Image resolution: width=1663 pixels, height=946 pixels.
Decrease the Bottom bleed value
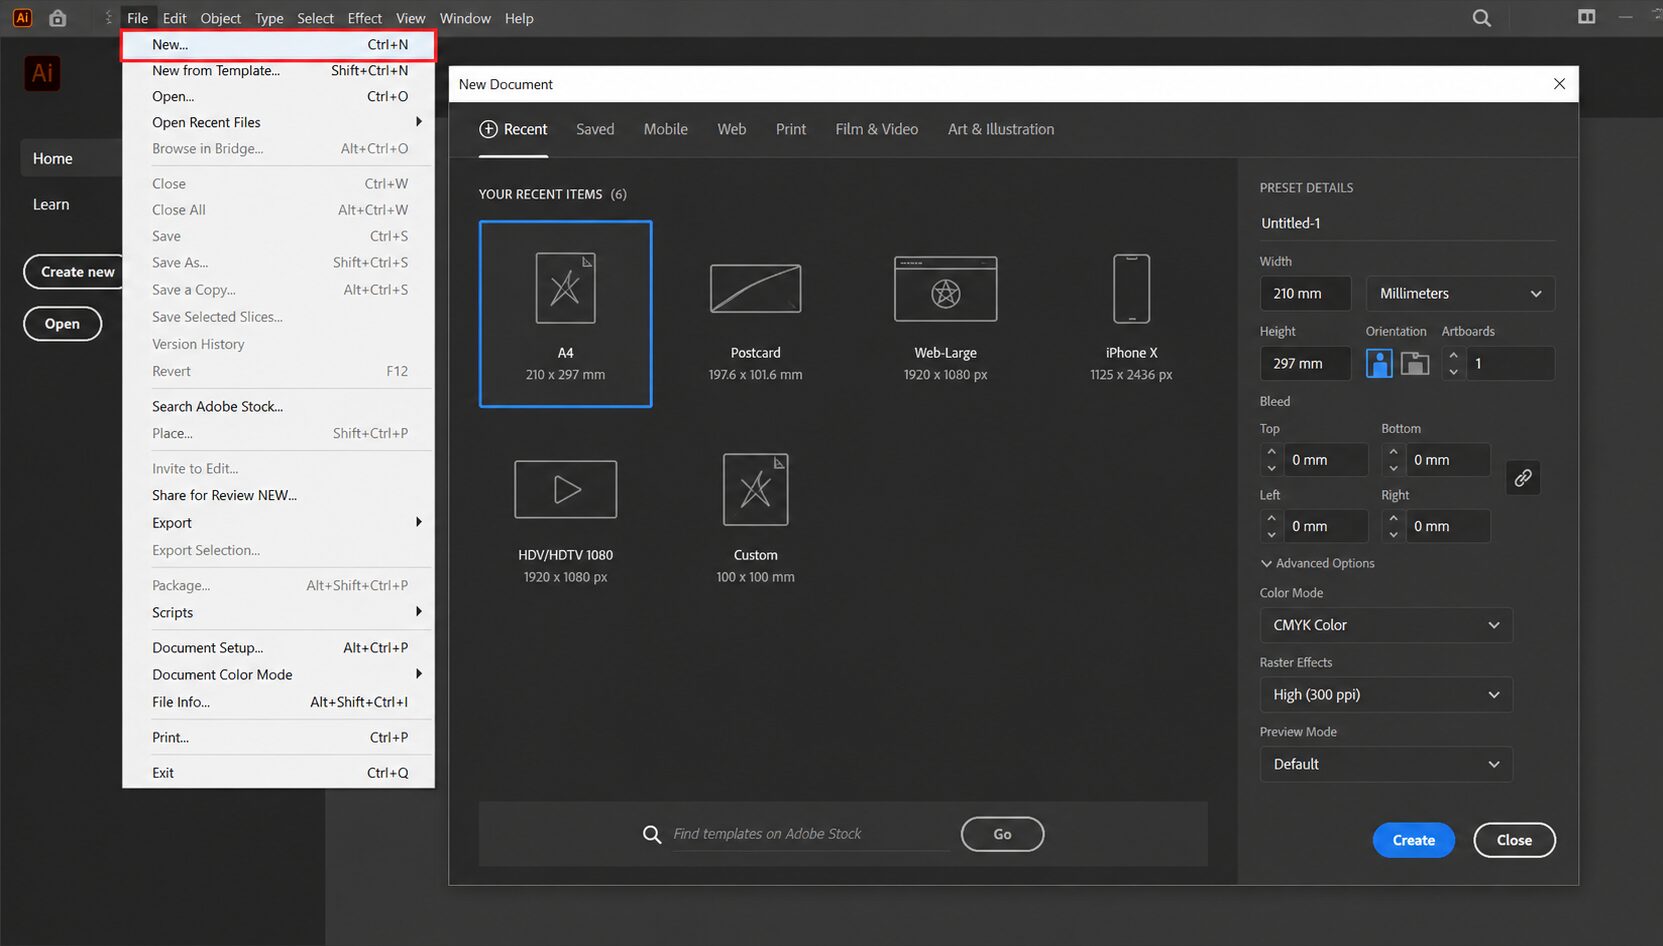pyautogui.click(x=1394, y=468)
